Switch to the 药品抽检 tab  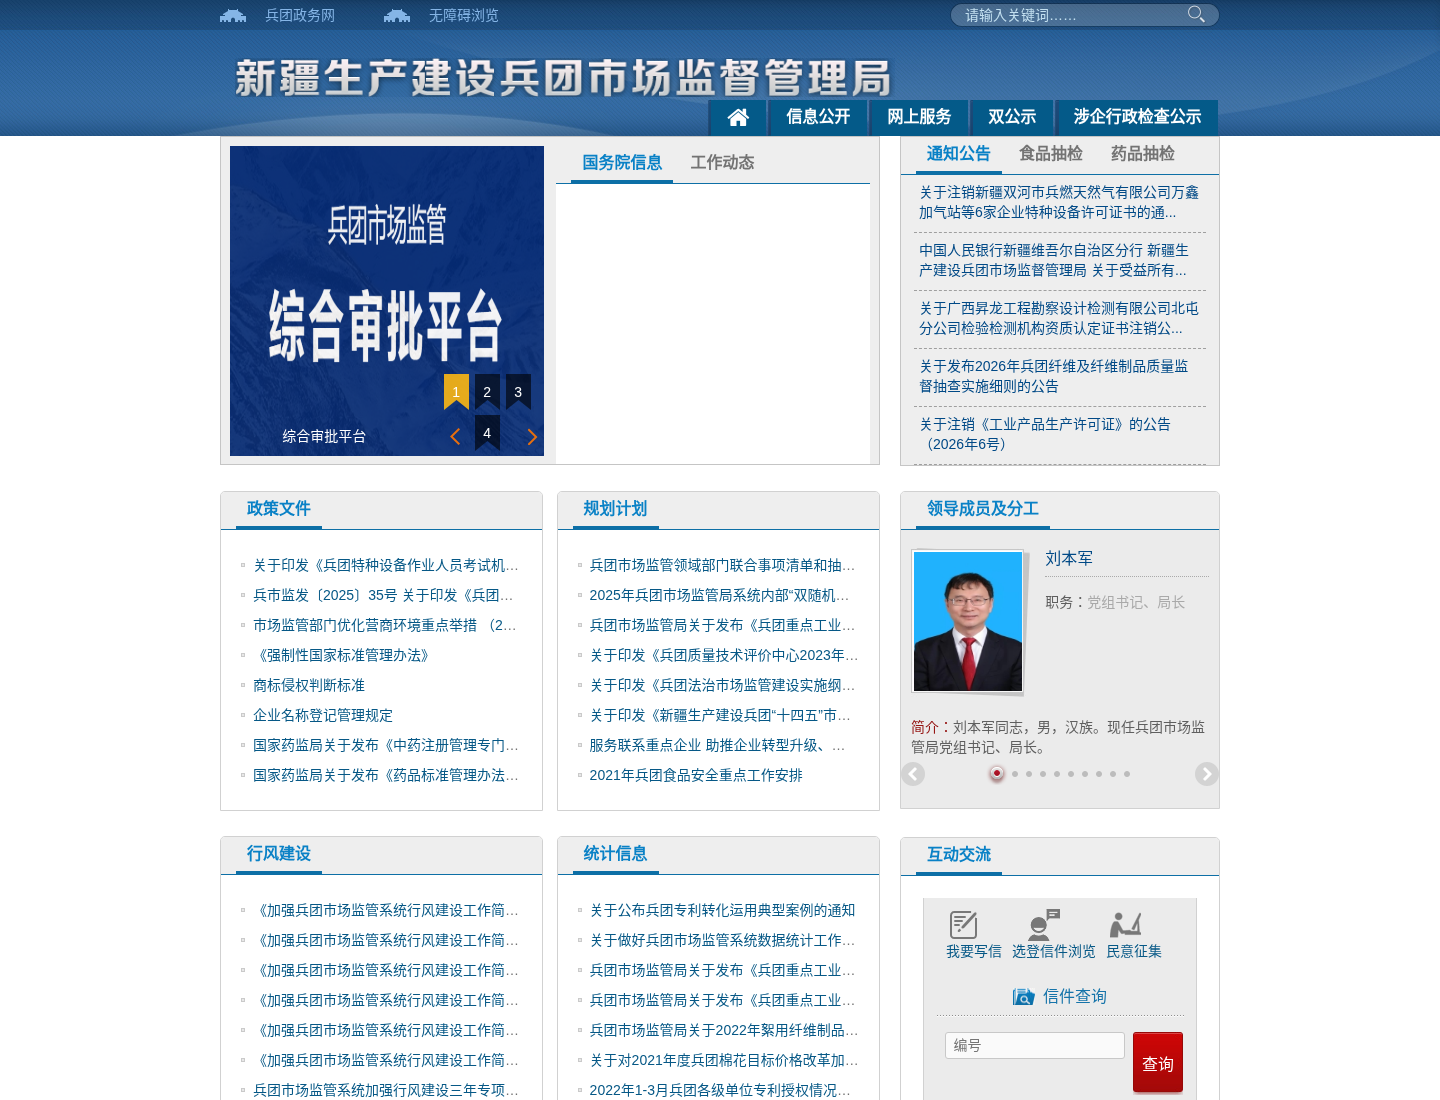[1142, 154]
